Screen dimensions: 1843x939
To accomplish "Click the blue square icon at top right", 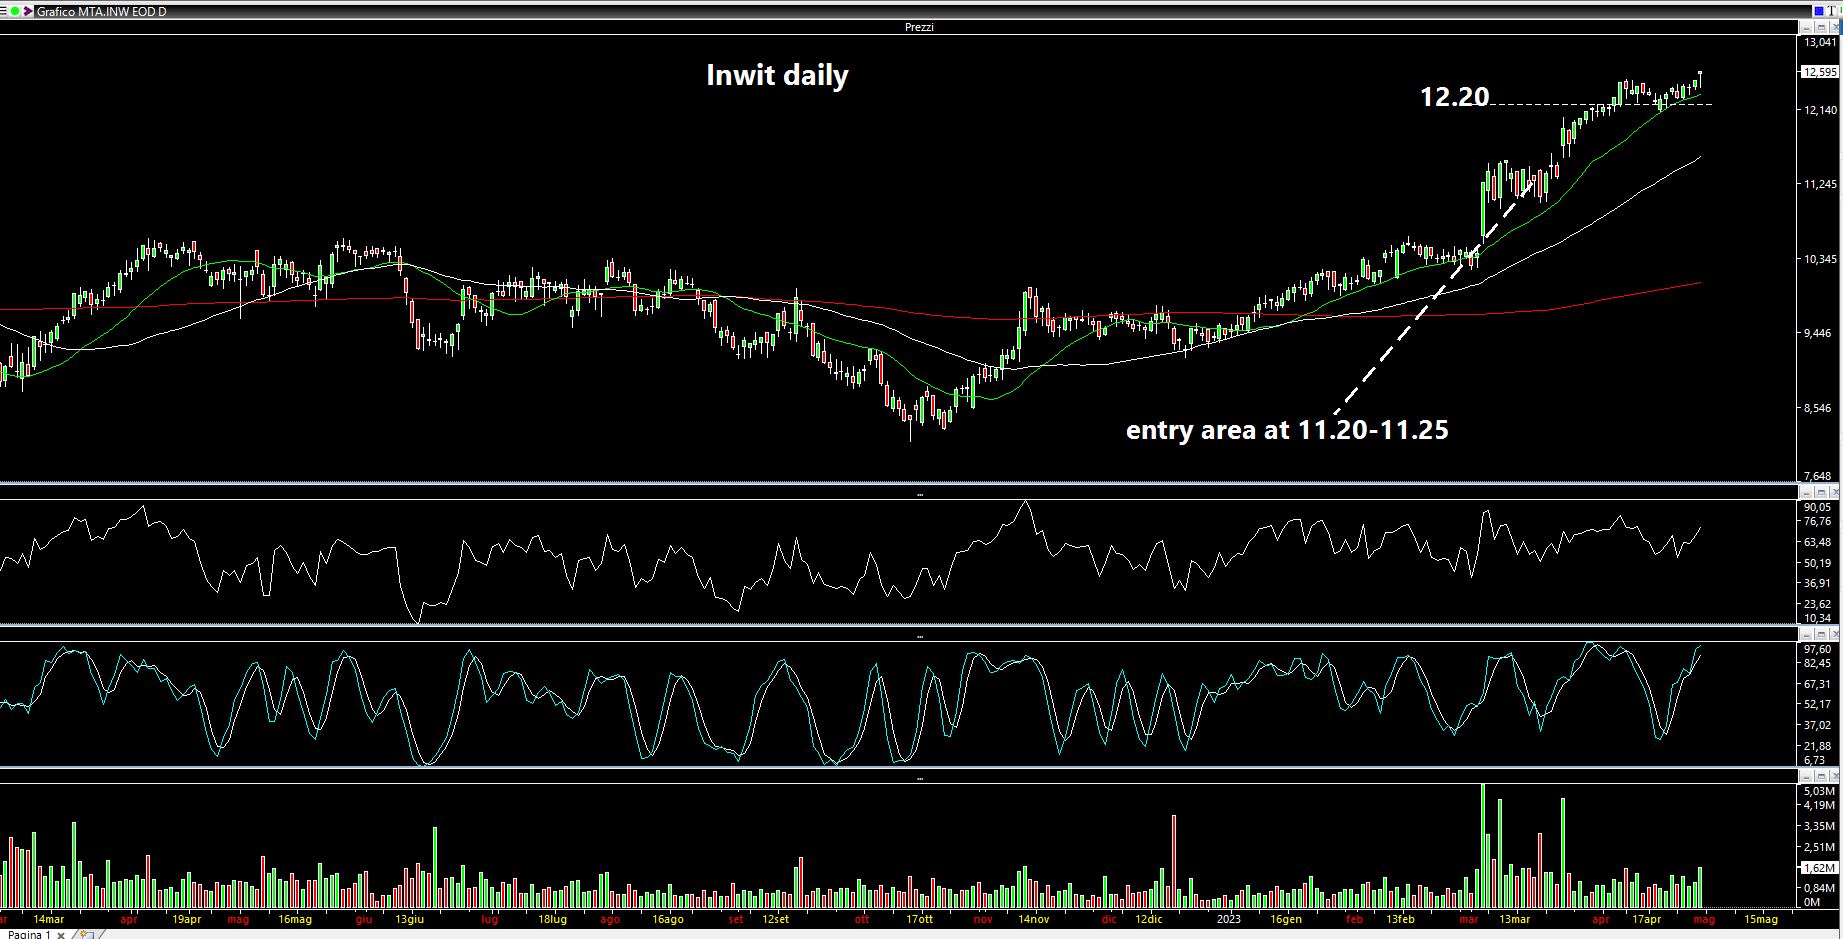I will point(1819,11).
